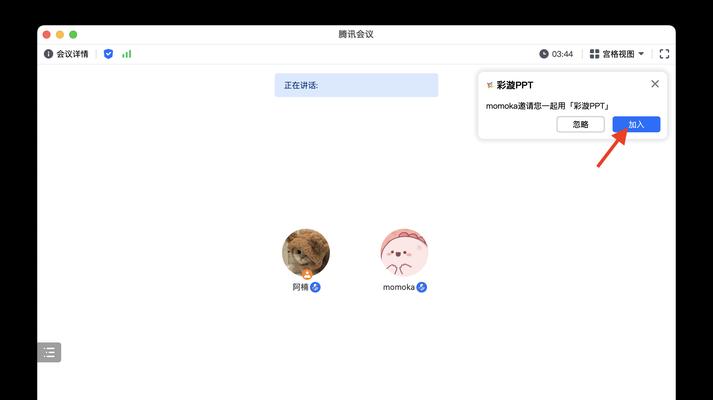Open the list panel button at the left edge

tap(49, 352)
